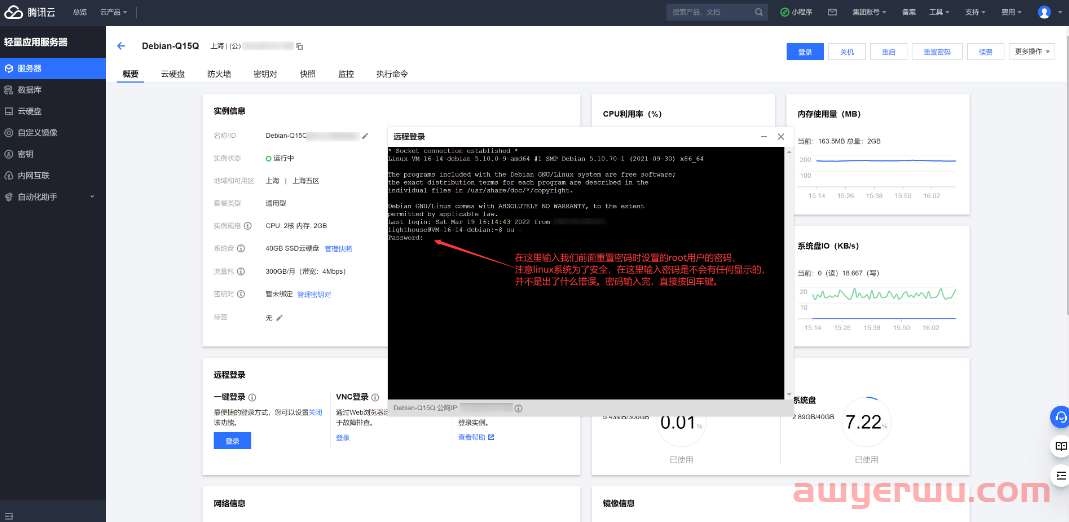The height and width of the screenshot is (522, 1069).
Task: Open the 管理快照 link
Action: pos(338,249)
